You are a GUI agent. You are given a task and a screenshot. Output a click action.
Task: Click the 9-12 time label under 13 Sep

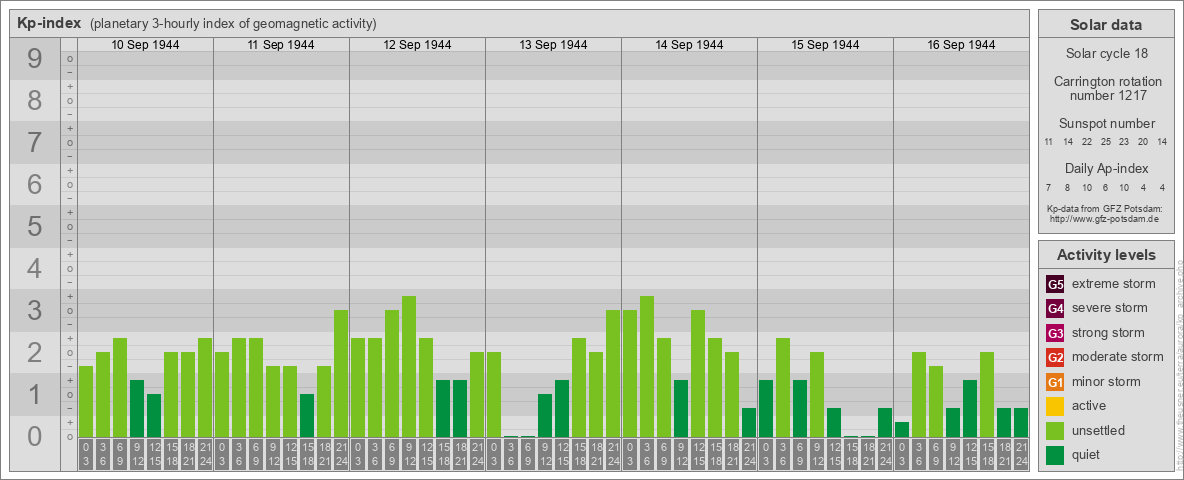544,455
